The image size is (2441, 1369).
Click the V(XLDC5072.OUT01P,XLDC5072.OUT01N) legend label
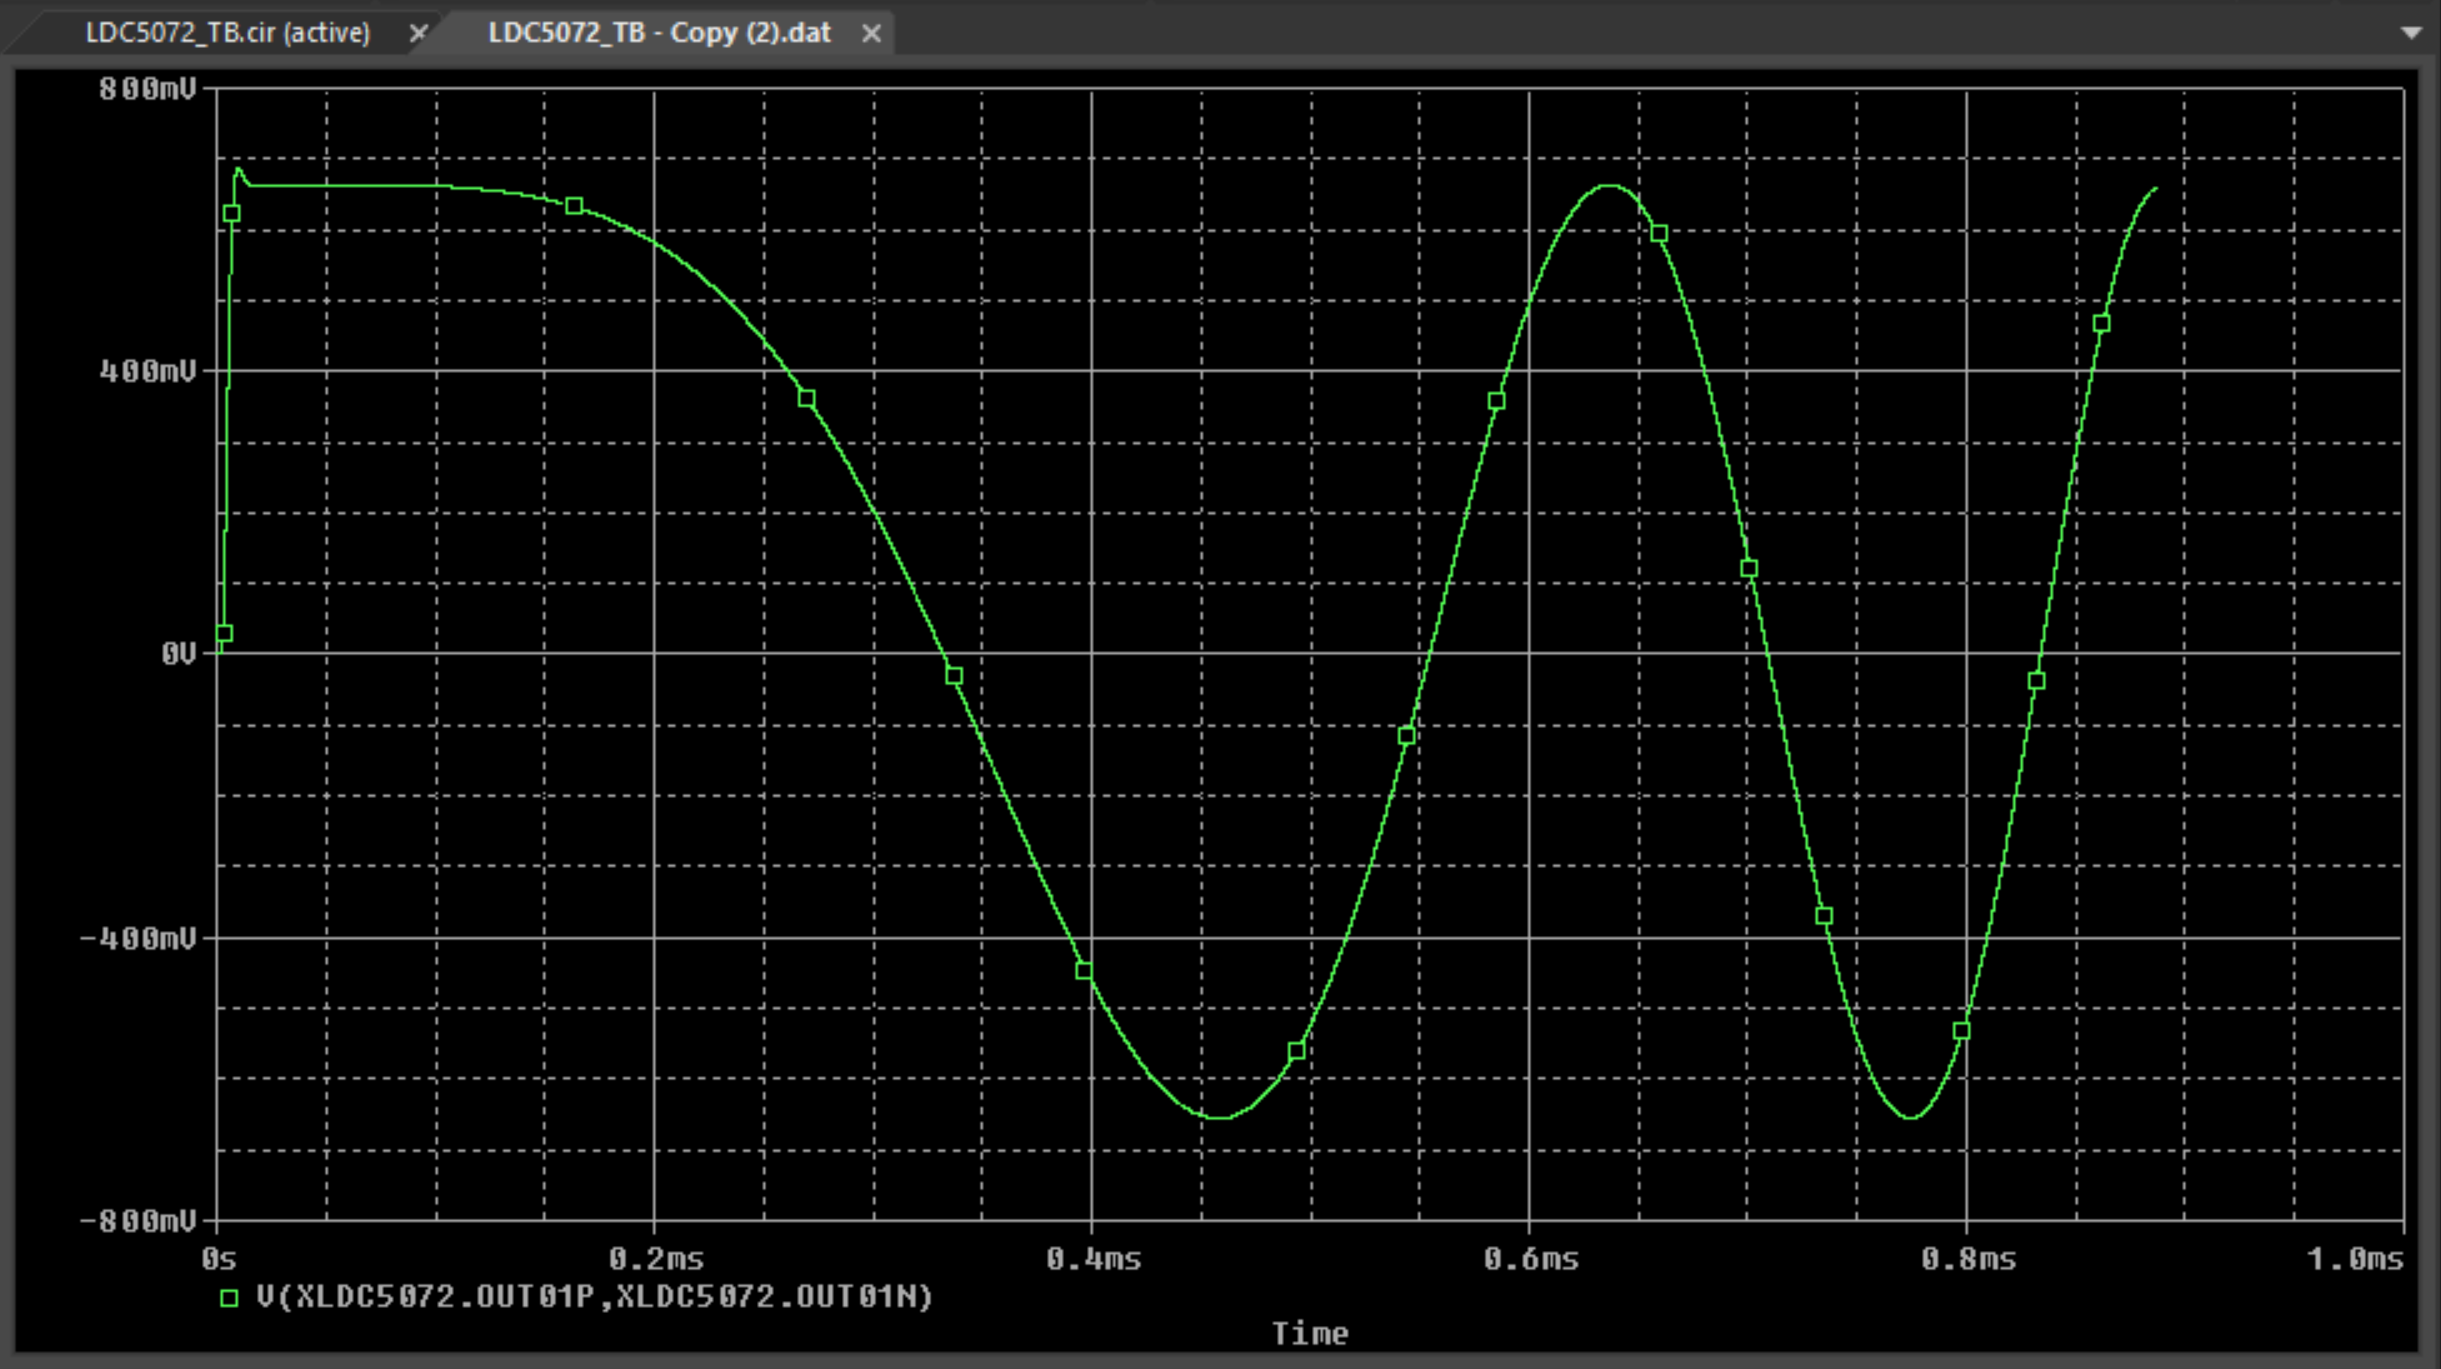pos(597,1297)
